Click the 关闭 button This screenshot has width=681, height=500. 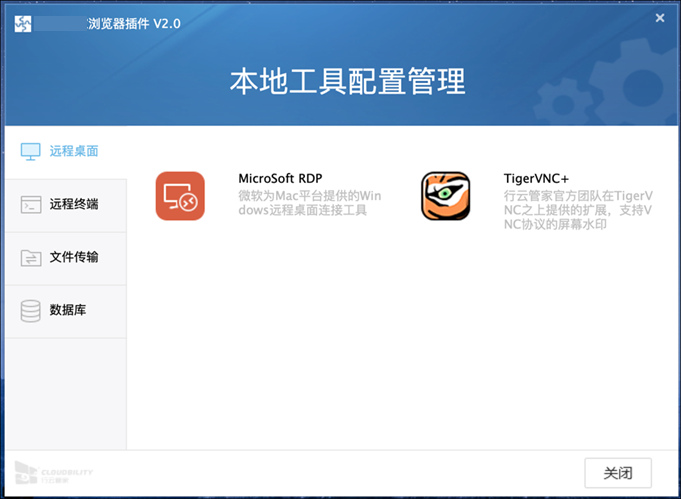pyautogui.click(x=618, y=473)
